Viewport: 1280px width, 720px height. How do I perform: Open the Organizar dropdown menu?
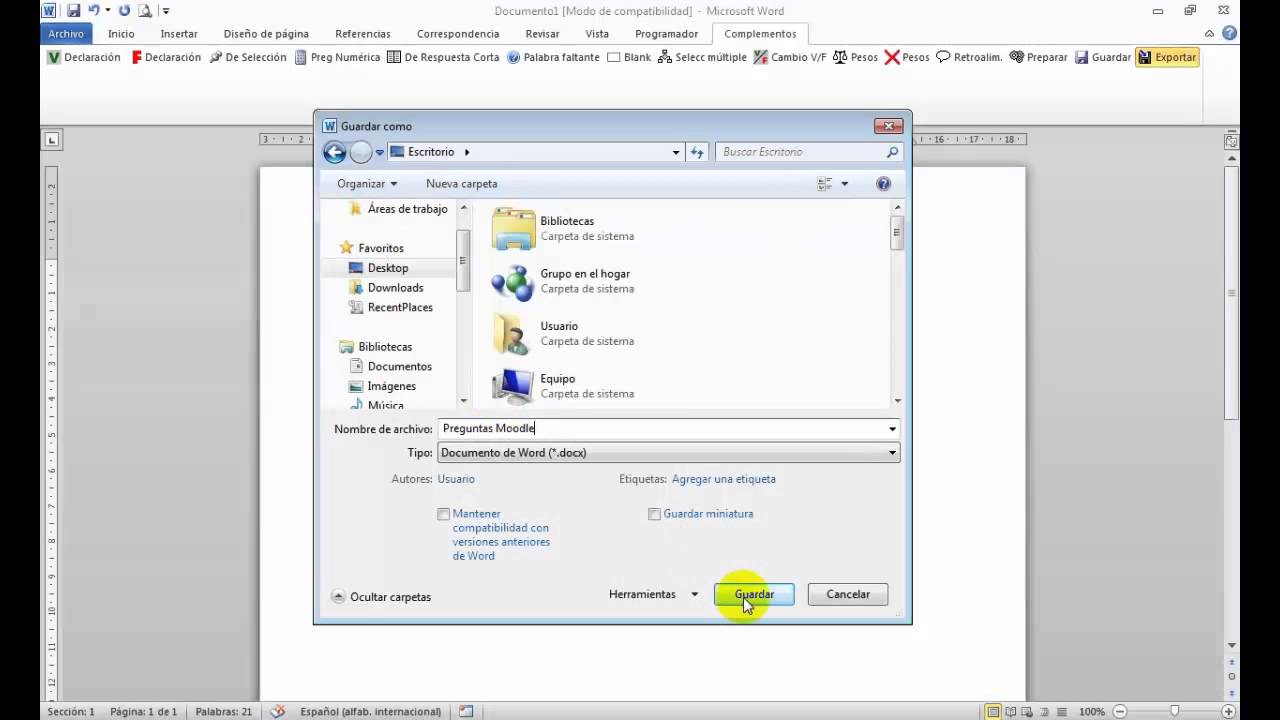coord(367,184)
